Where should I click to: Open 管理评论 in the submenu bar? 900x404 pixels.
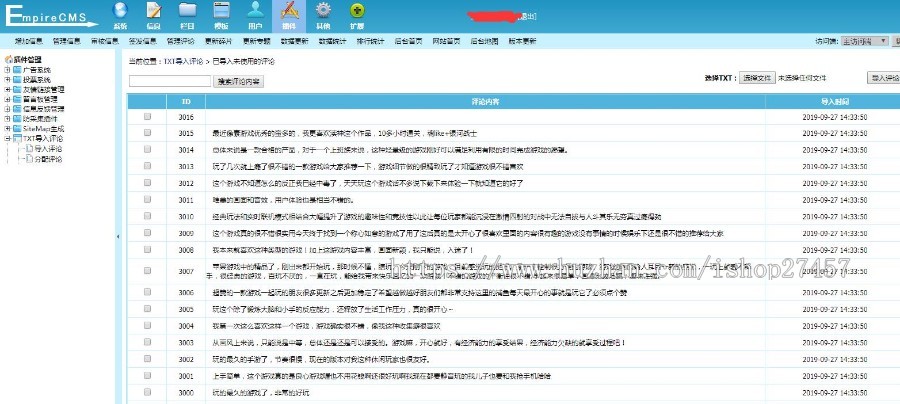pyautogui.click(x=180, y=41)
